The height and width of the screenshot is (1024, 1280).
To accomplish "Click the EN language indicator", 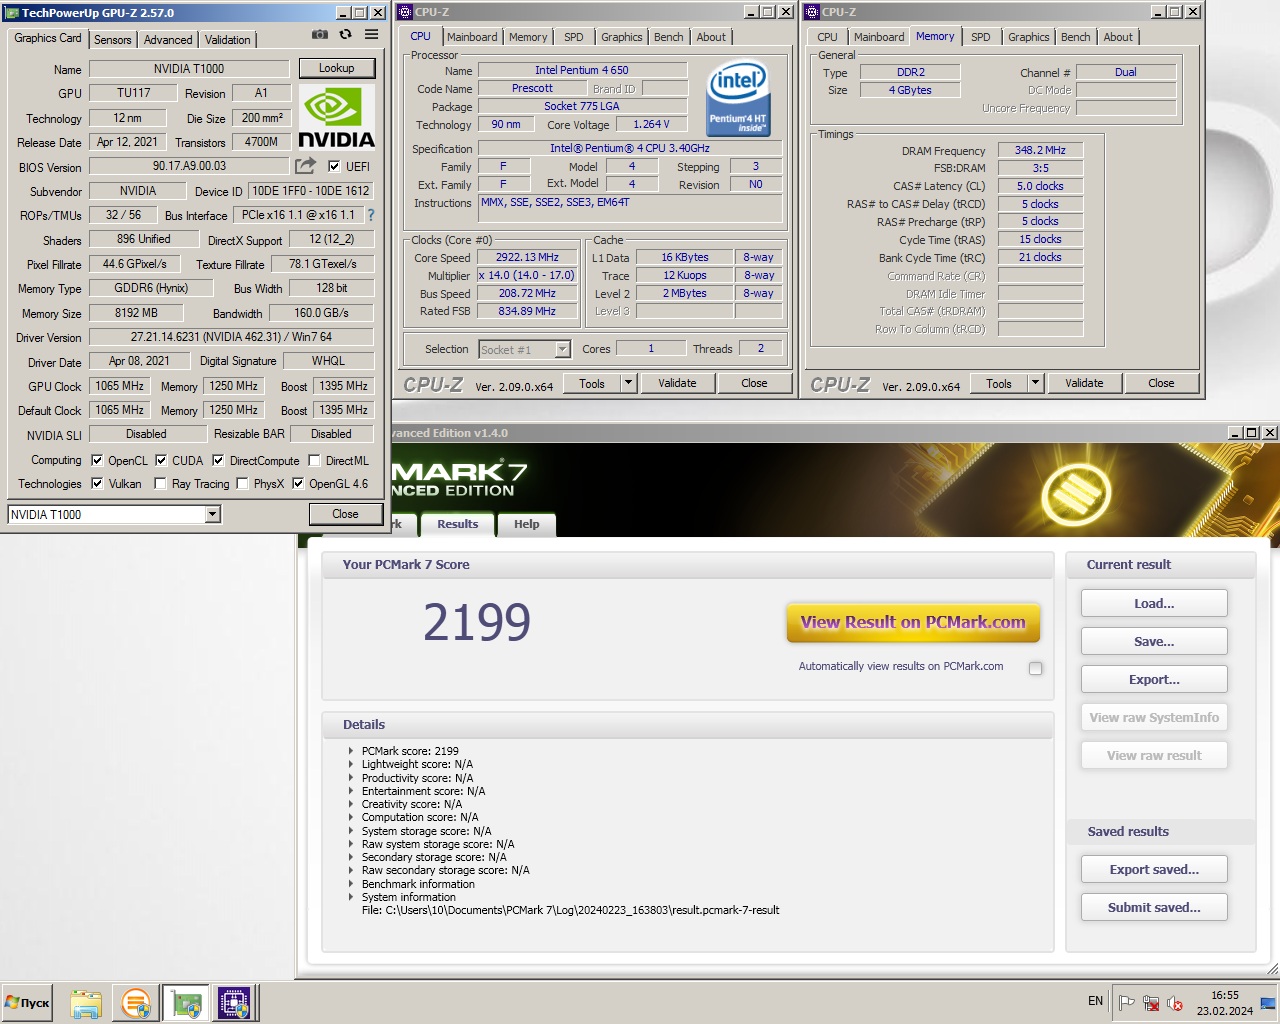I will pos(1096,1001).
